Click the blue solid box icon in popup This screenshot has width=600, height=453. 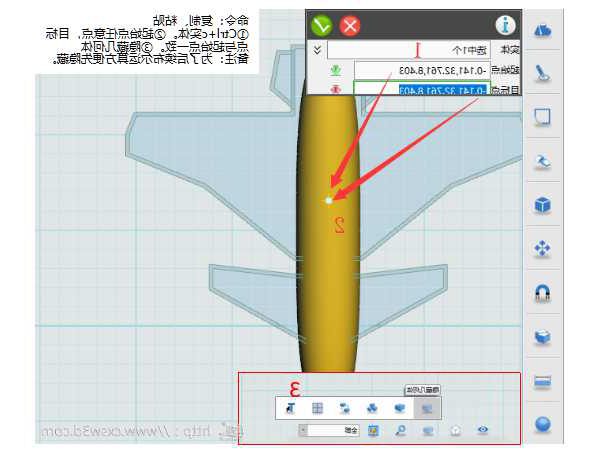click(x=399, y=409)
